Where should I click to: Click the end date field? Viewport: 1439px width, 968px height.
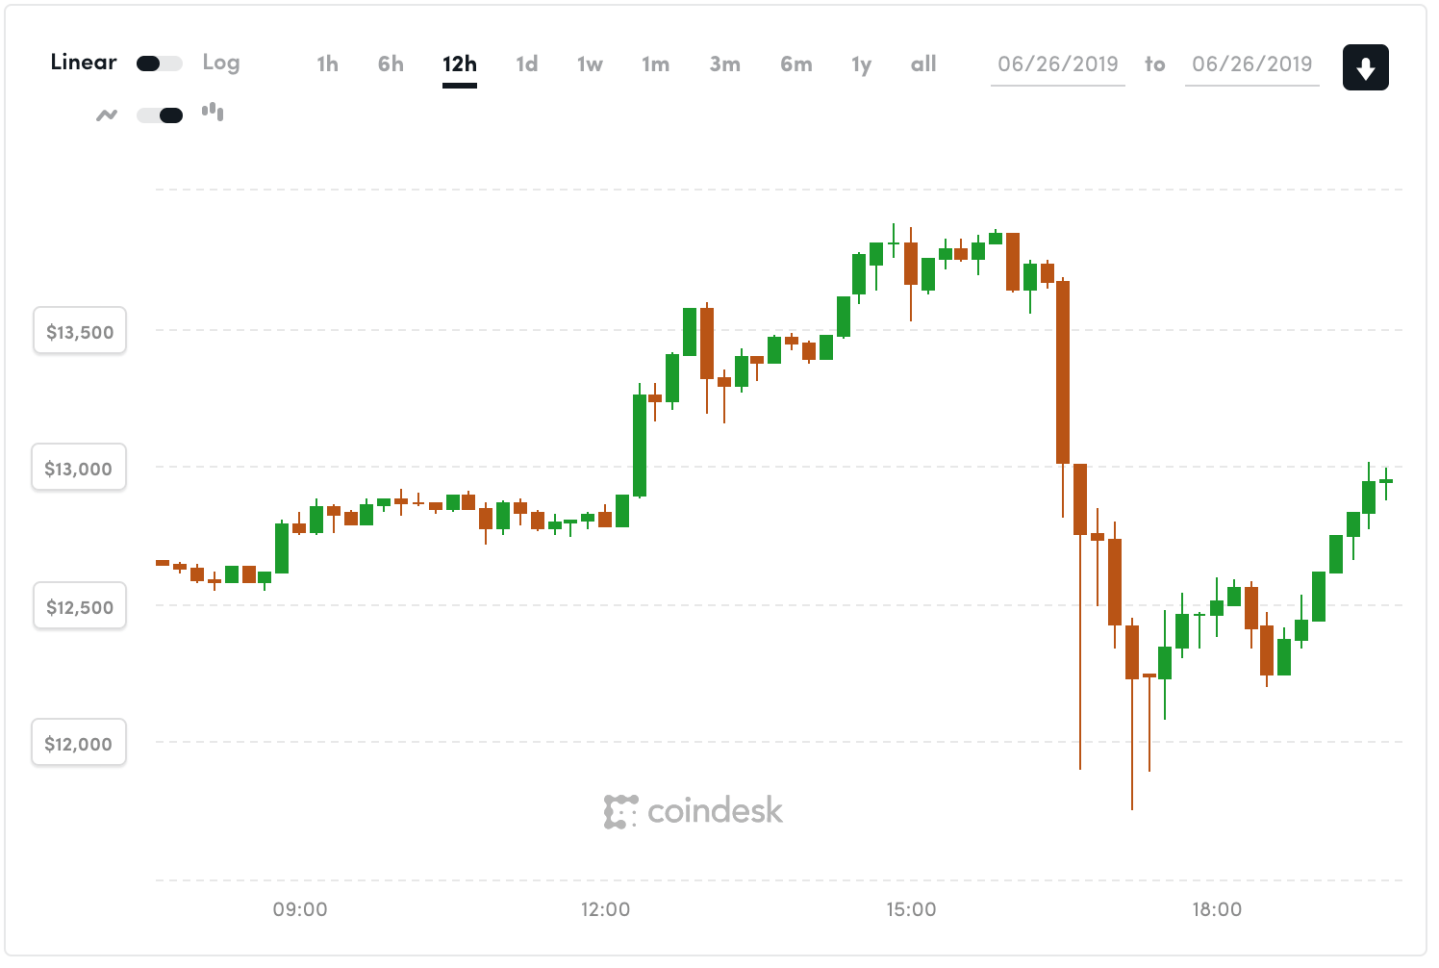(x=1251, y=65)
